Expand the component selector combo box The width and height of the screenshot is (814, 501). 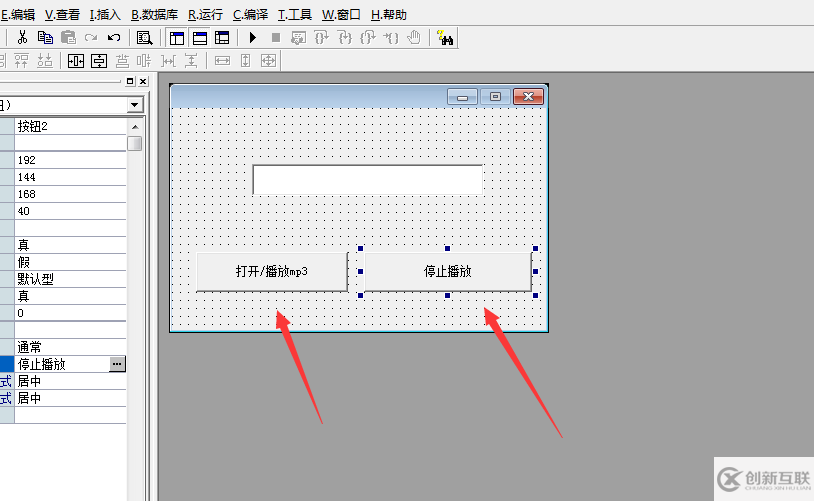[x=134, y=105]
